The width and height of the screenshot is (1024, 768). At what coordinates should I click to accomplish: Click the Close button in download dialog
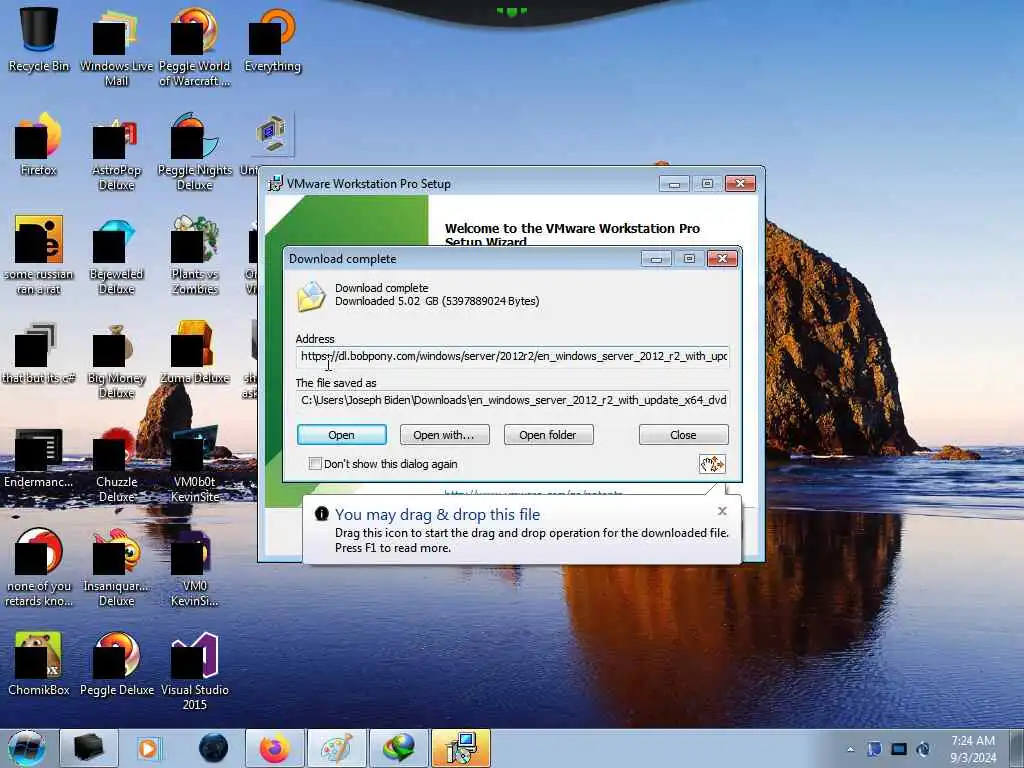[x=683, y=435]
